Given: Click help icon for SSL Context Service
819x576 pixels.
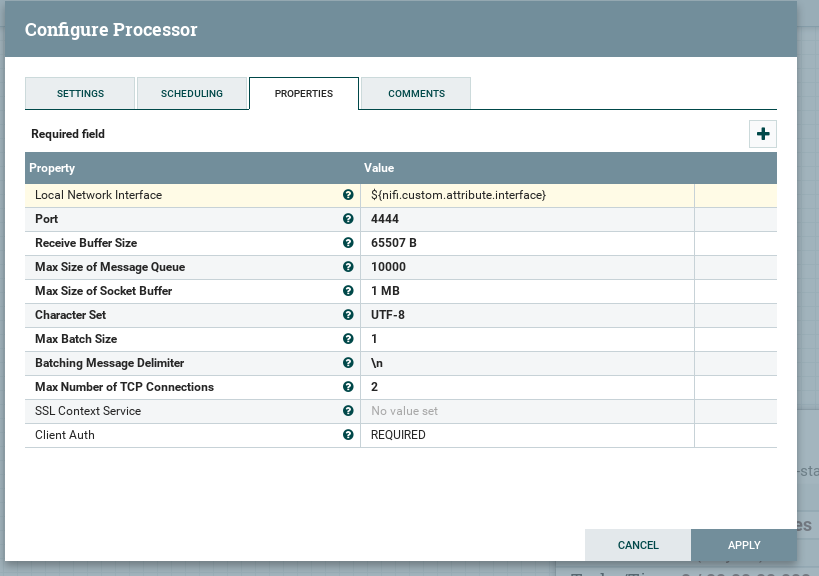Looking at the screenshot, I should click(x=348, y=411).
